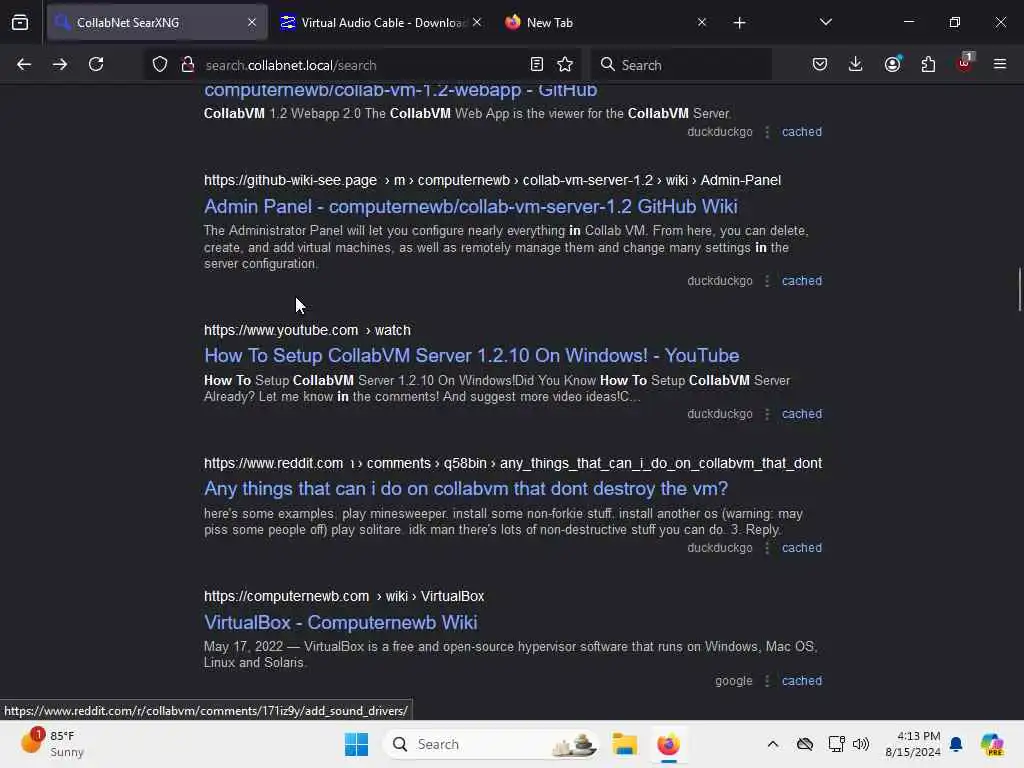Close the New Tab tab
Screen dimensions: 1024x768
702,22
